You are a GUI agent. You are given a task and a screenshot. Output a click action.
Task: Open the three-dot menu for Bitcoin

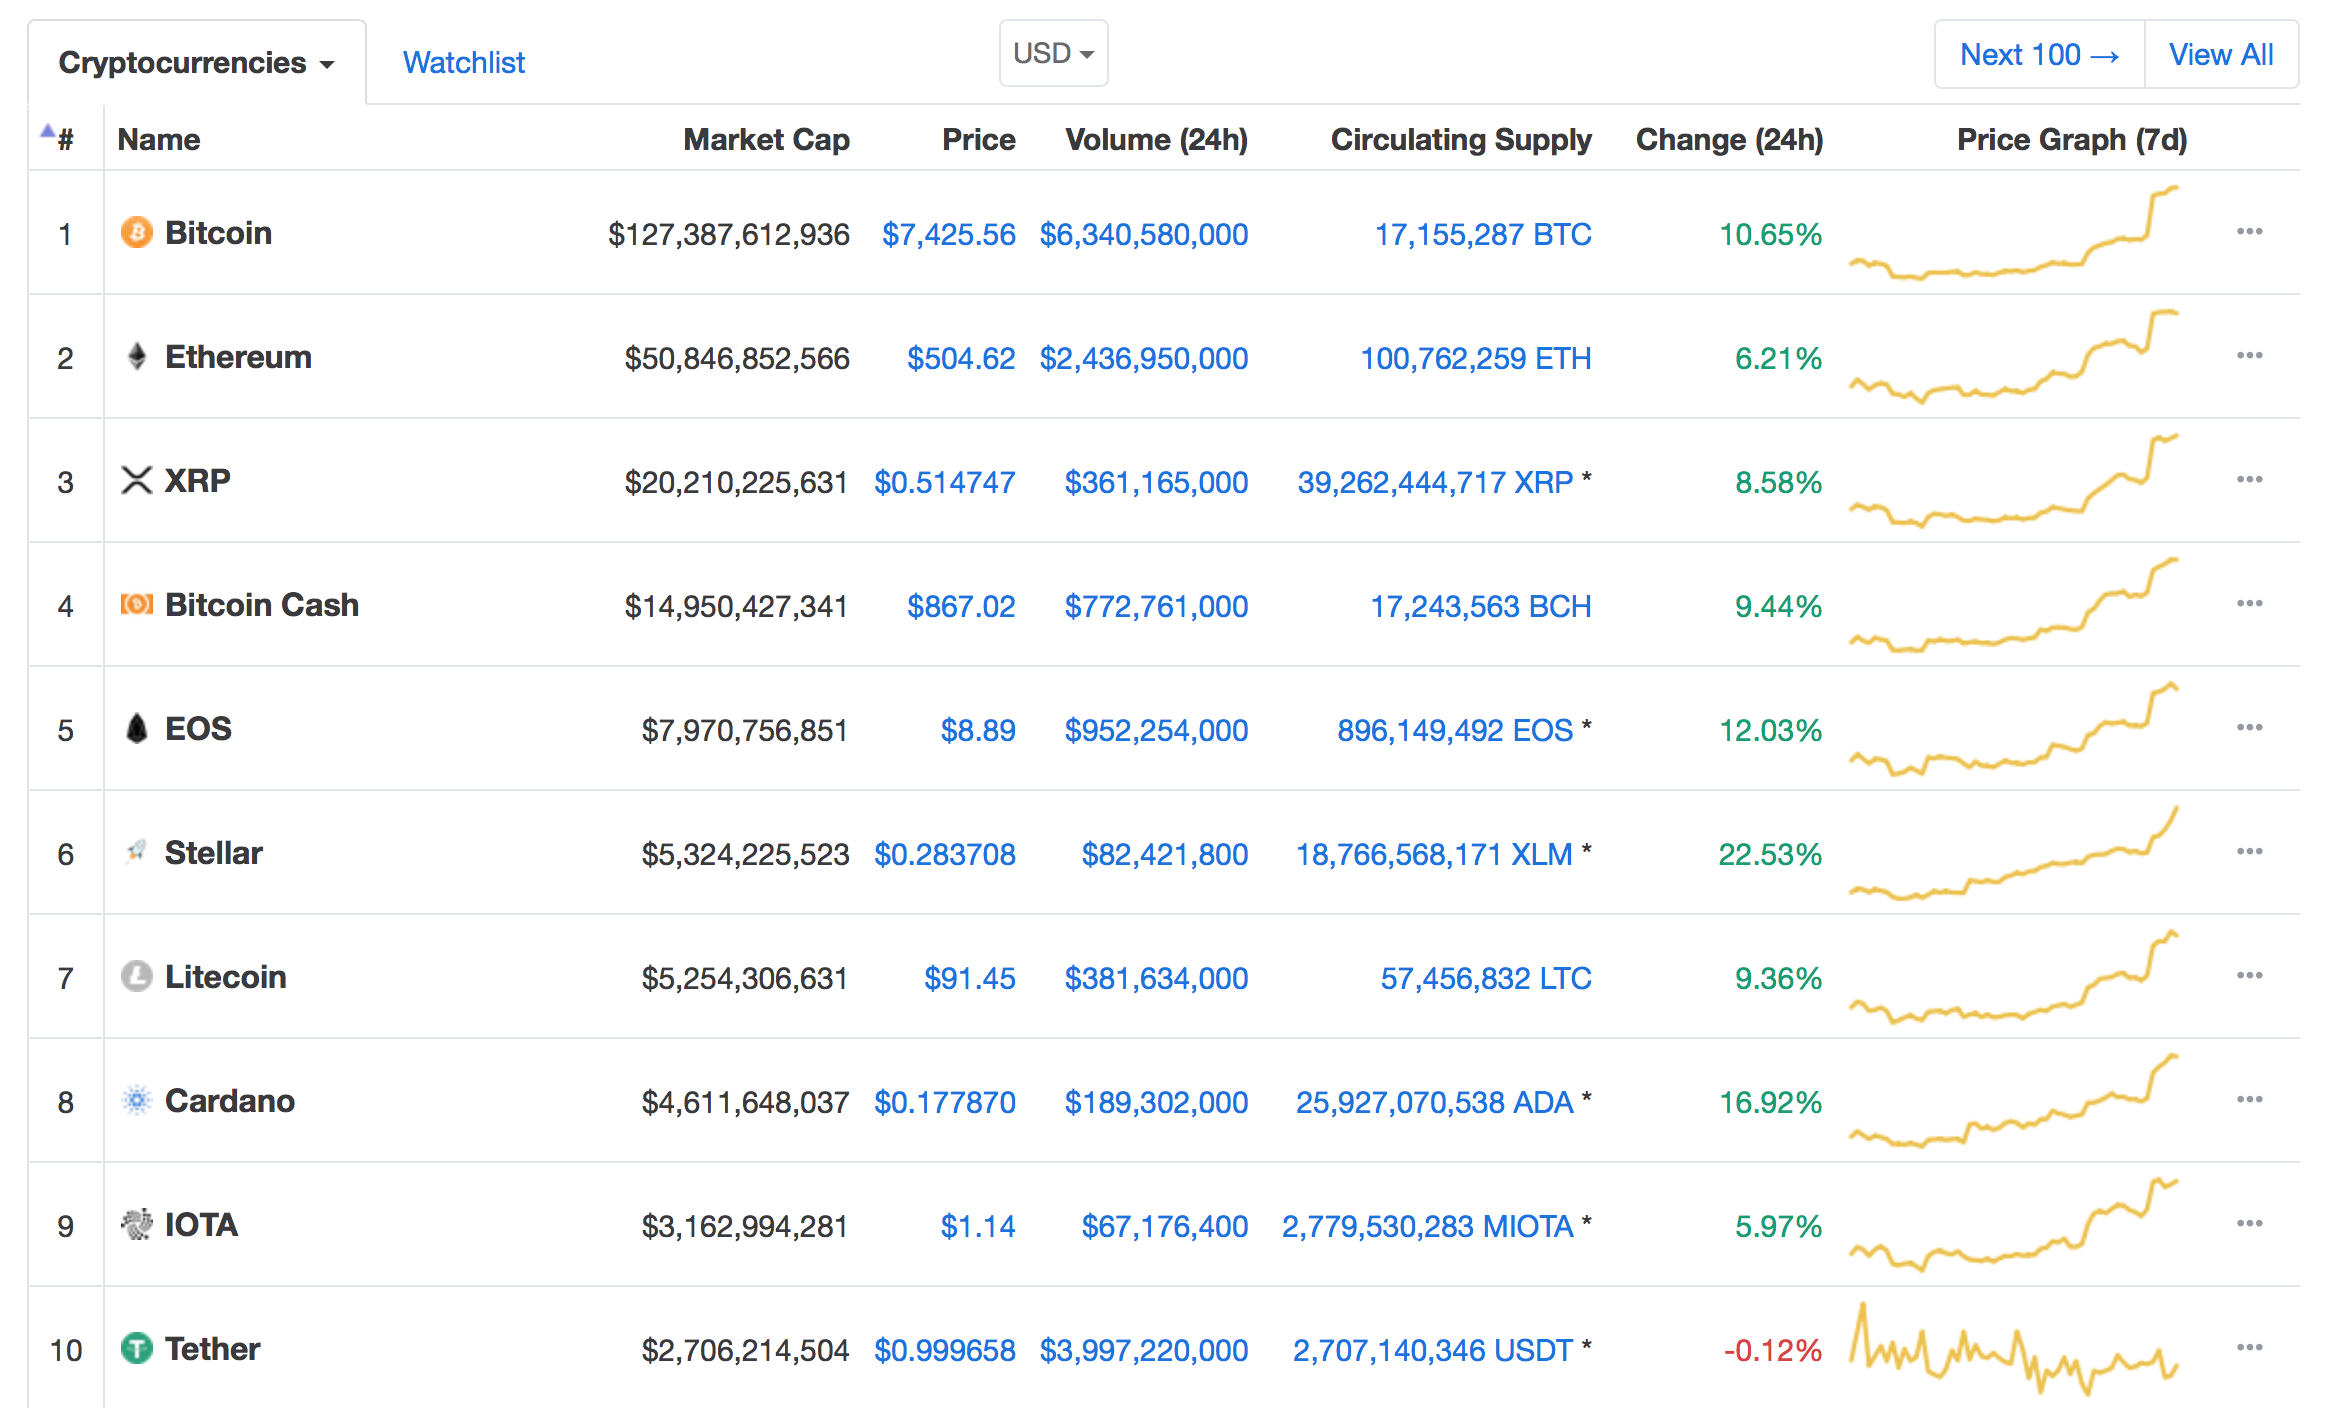pos(2249,232)
